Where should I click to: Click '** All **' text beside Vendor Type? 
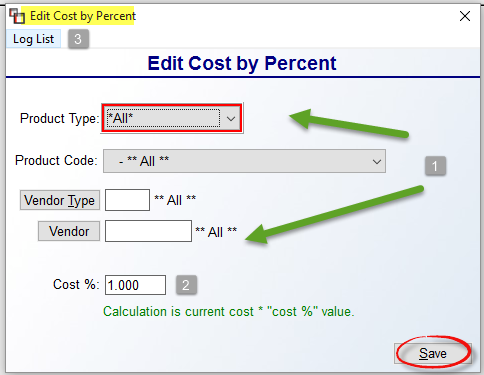[175, 200]
